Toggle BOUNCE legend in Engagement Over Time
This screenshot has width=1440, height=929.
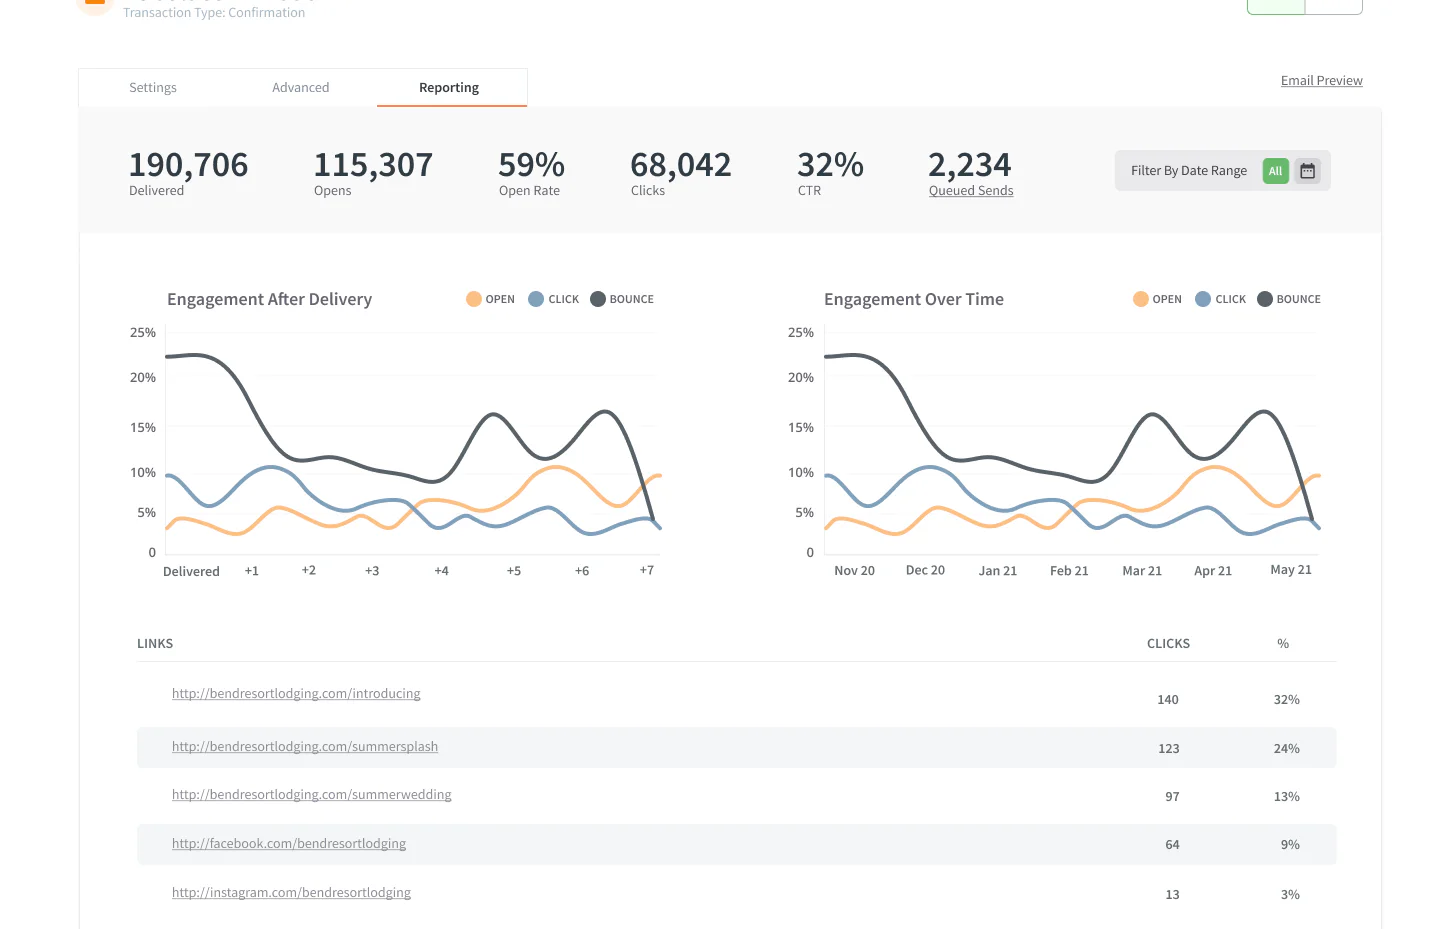(x=1289, y=299)
